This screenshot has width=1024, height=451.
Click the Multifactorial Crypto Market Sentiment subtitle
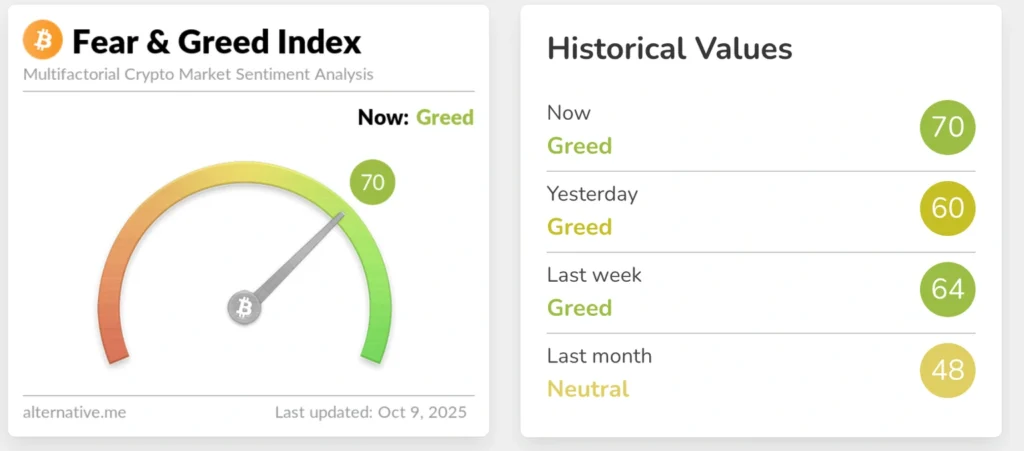point(198,74)
